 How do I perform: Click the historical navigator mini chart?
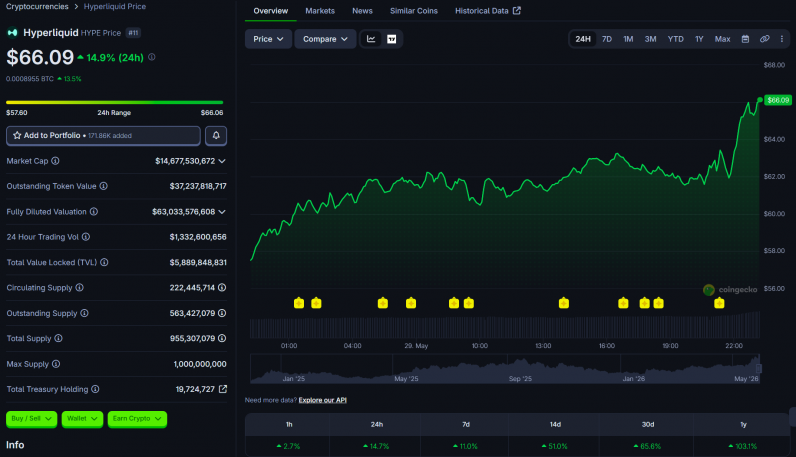[x=505, y=369]
